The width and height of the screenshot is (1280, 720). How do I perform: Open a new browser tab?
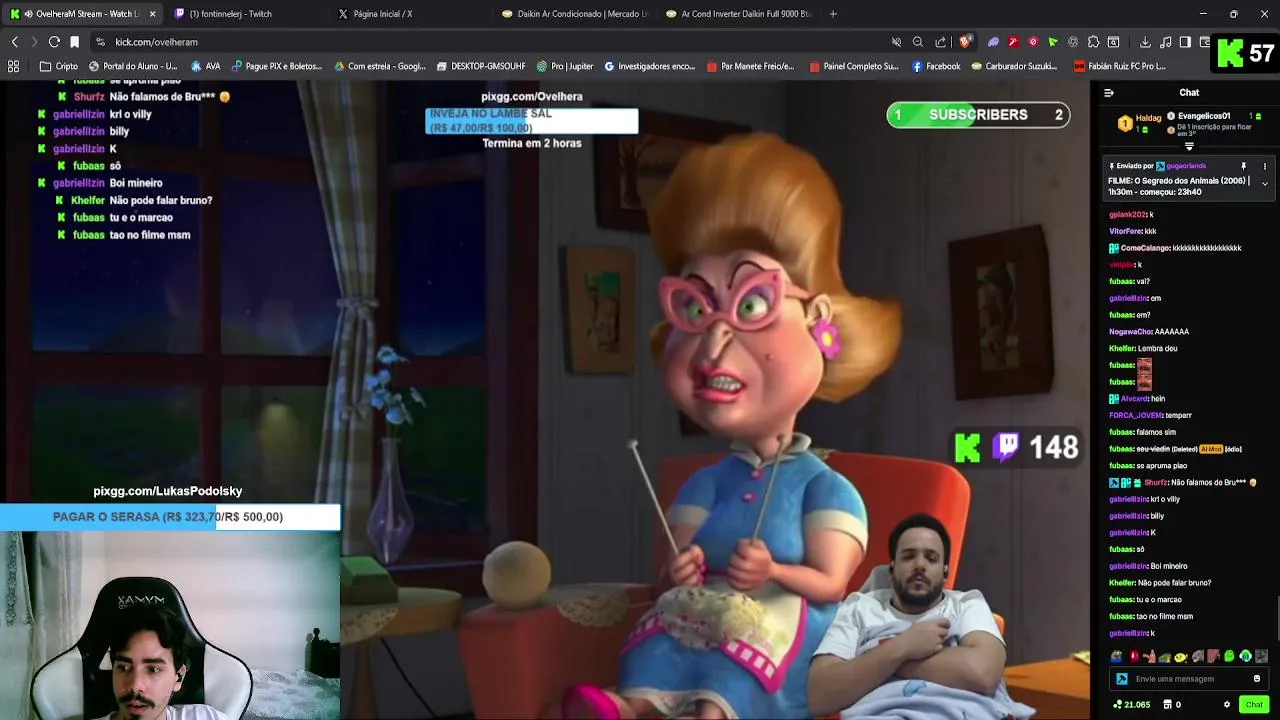[833, 14]
